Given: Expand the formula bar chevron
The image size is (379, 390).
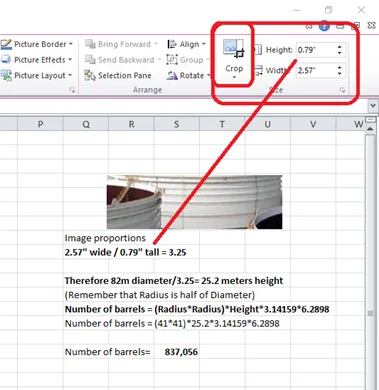Looking at the screenshot, I should coord(373,106).
